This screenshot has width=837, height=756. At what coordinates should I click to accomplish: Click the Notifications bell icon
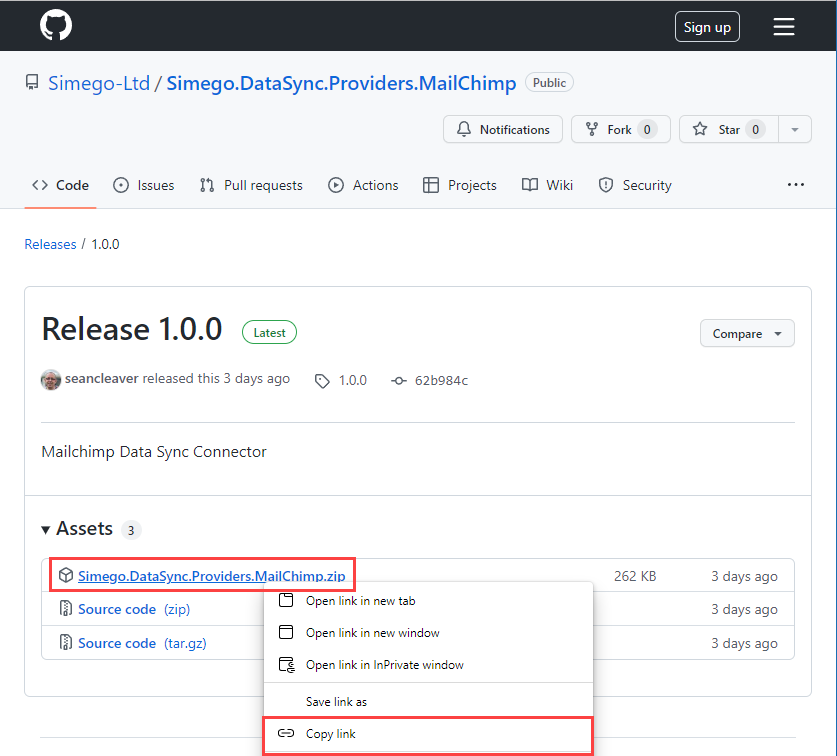click(464, 129)
